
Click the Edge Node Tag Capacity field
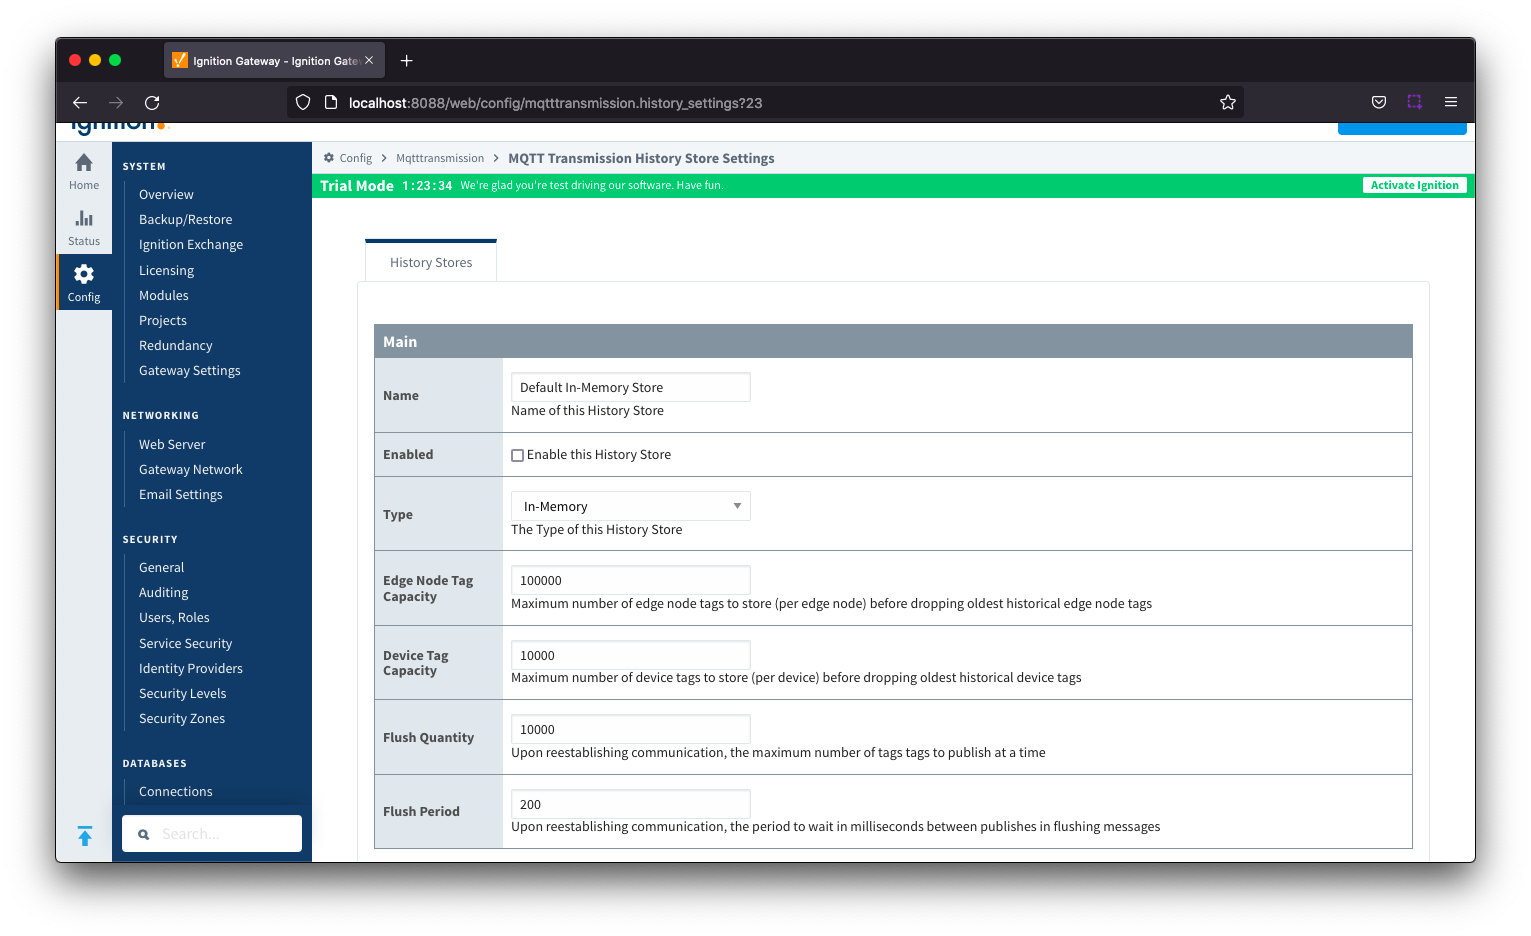click(631, 580)
